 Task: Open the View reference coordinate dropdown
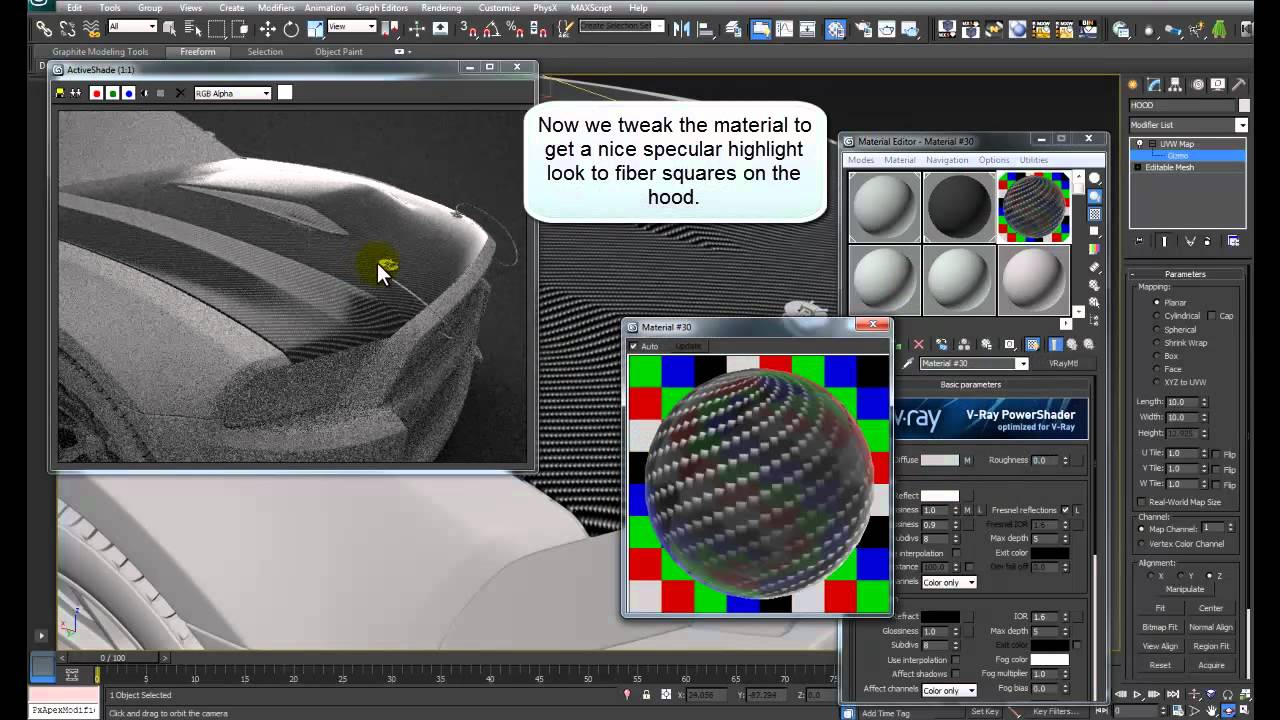(351, 26)
